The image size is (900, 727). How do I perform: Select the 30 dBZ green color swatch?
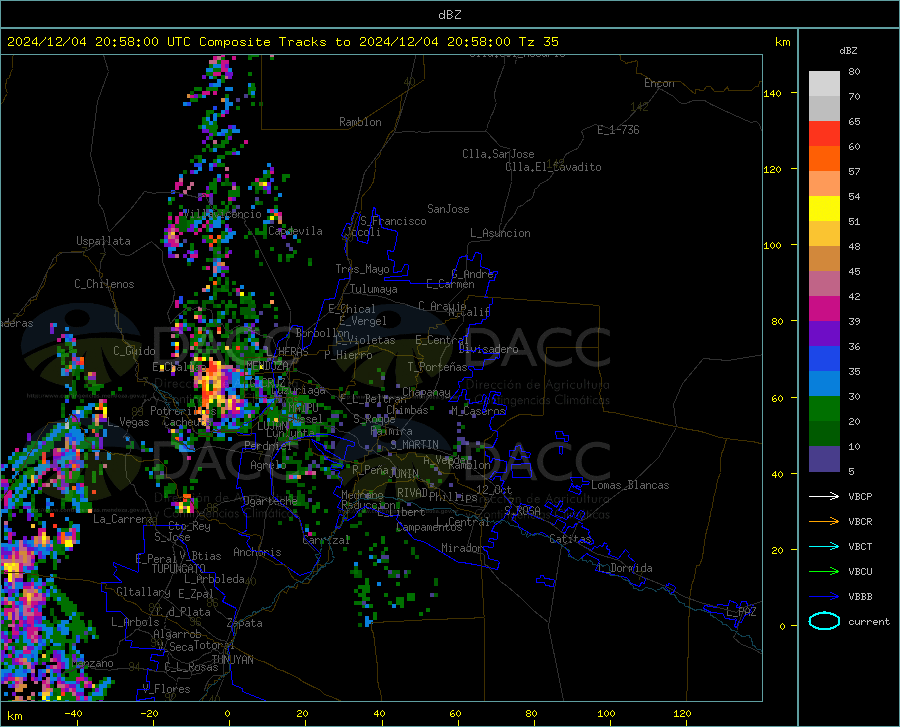(x=824, y=409)
